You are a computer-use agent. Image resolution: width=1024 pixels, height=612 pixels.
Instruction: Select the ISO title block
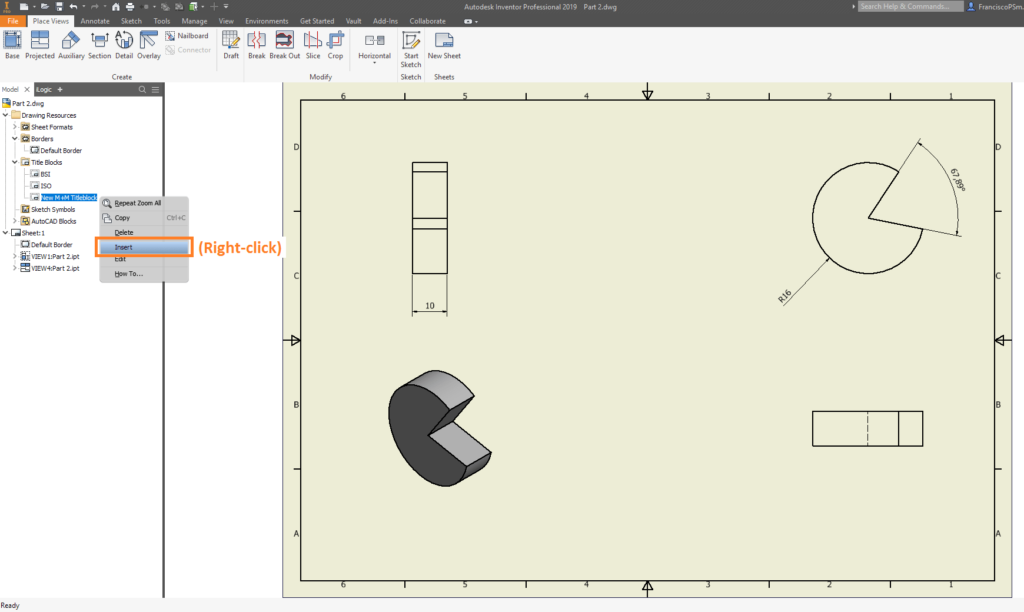[46, 185]
